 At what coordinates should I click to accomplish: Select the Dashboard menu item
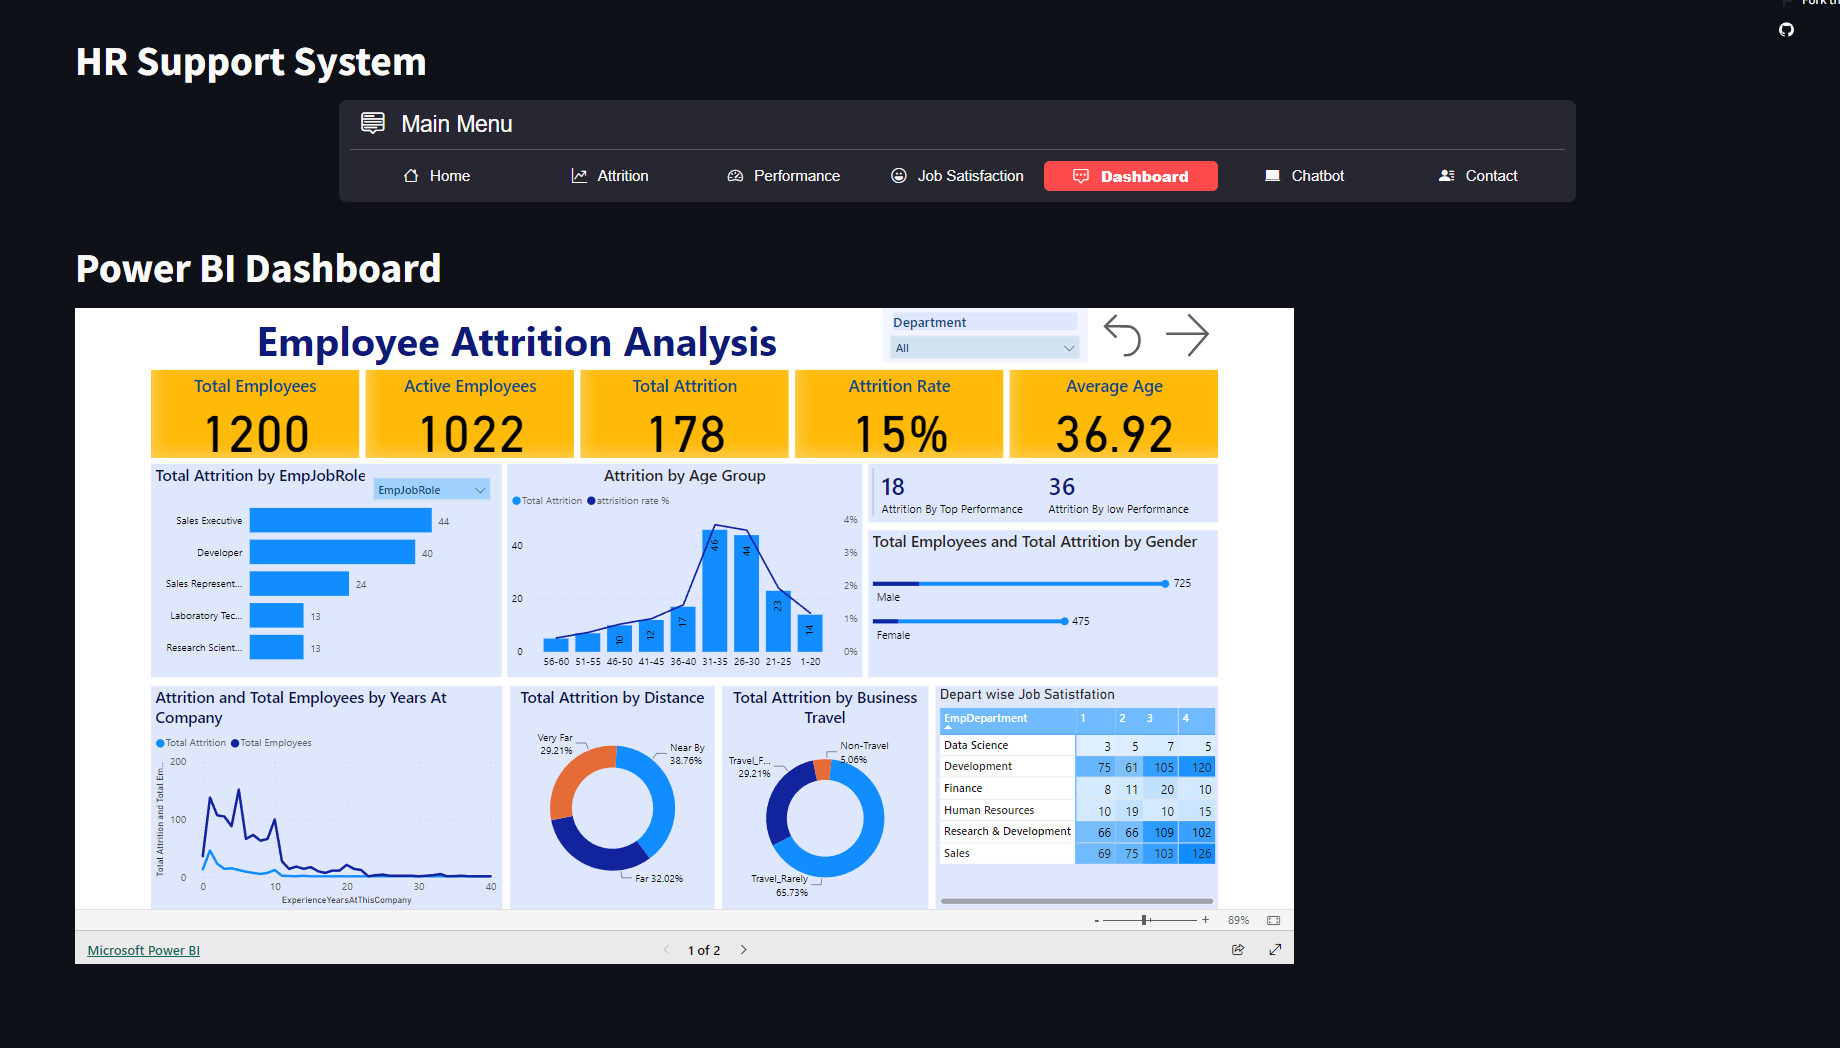[x=1130, y=175]
